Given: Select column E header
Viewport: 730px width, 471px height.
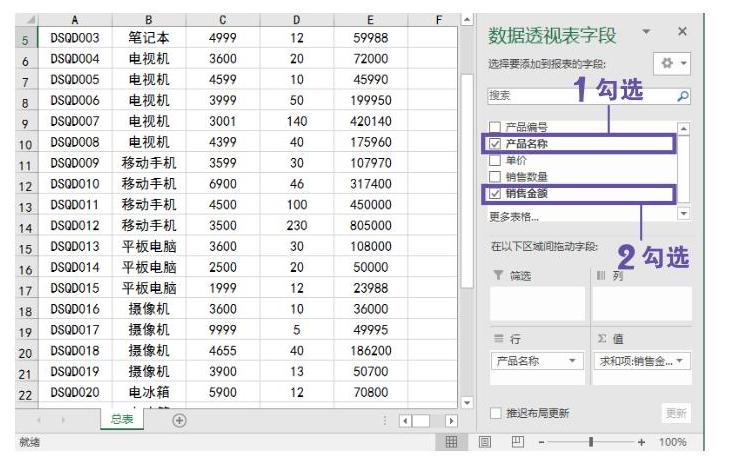Looking at the screenshot, I should 370,20.
